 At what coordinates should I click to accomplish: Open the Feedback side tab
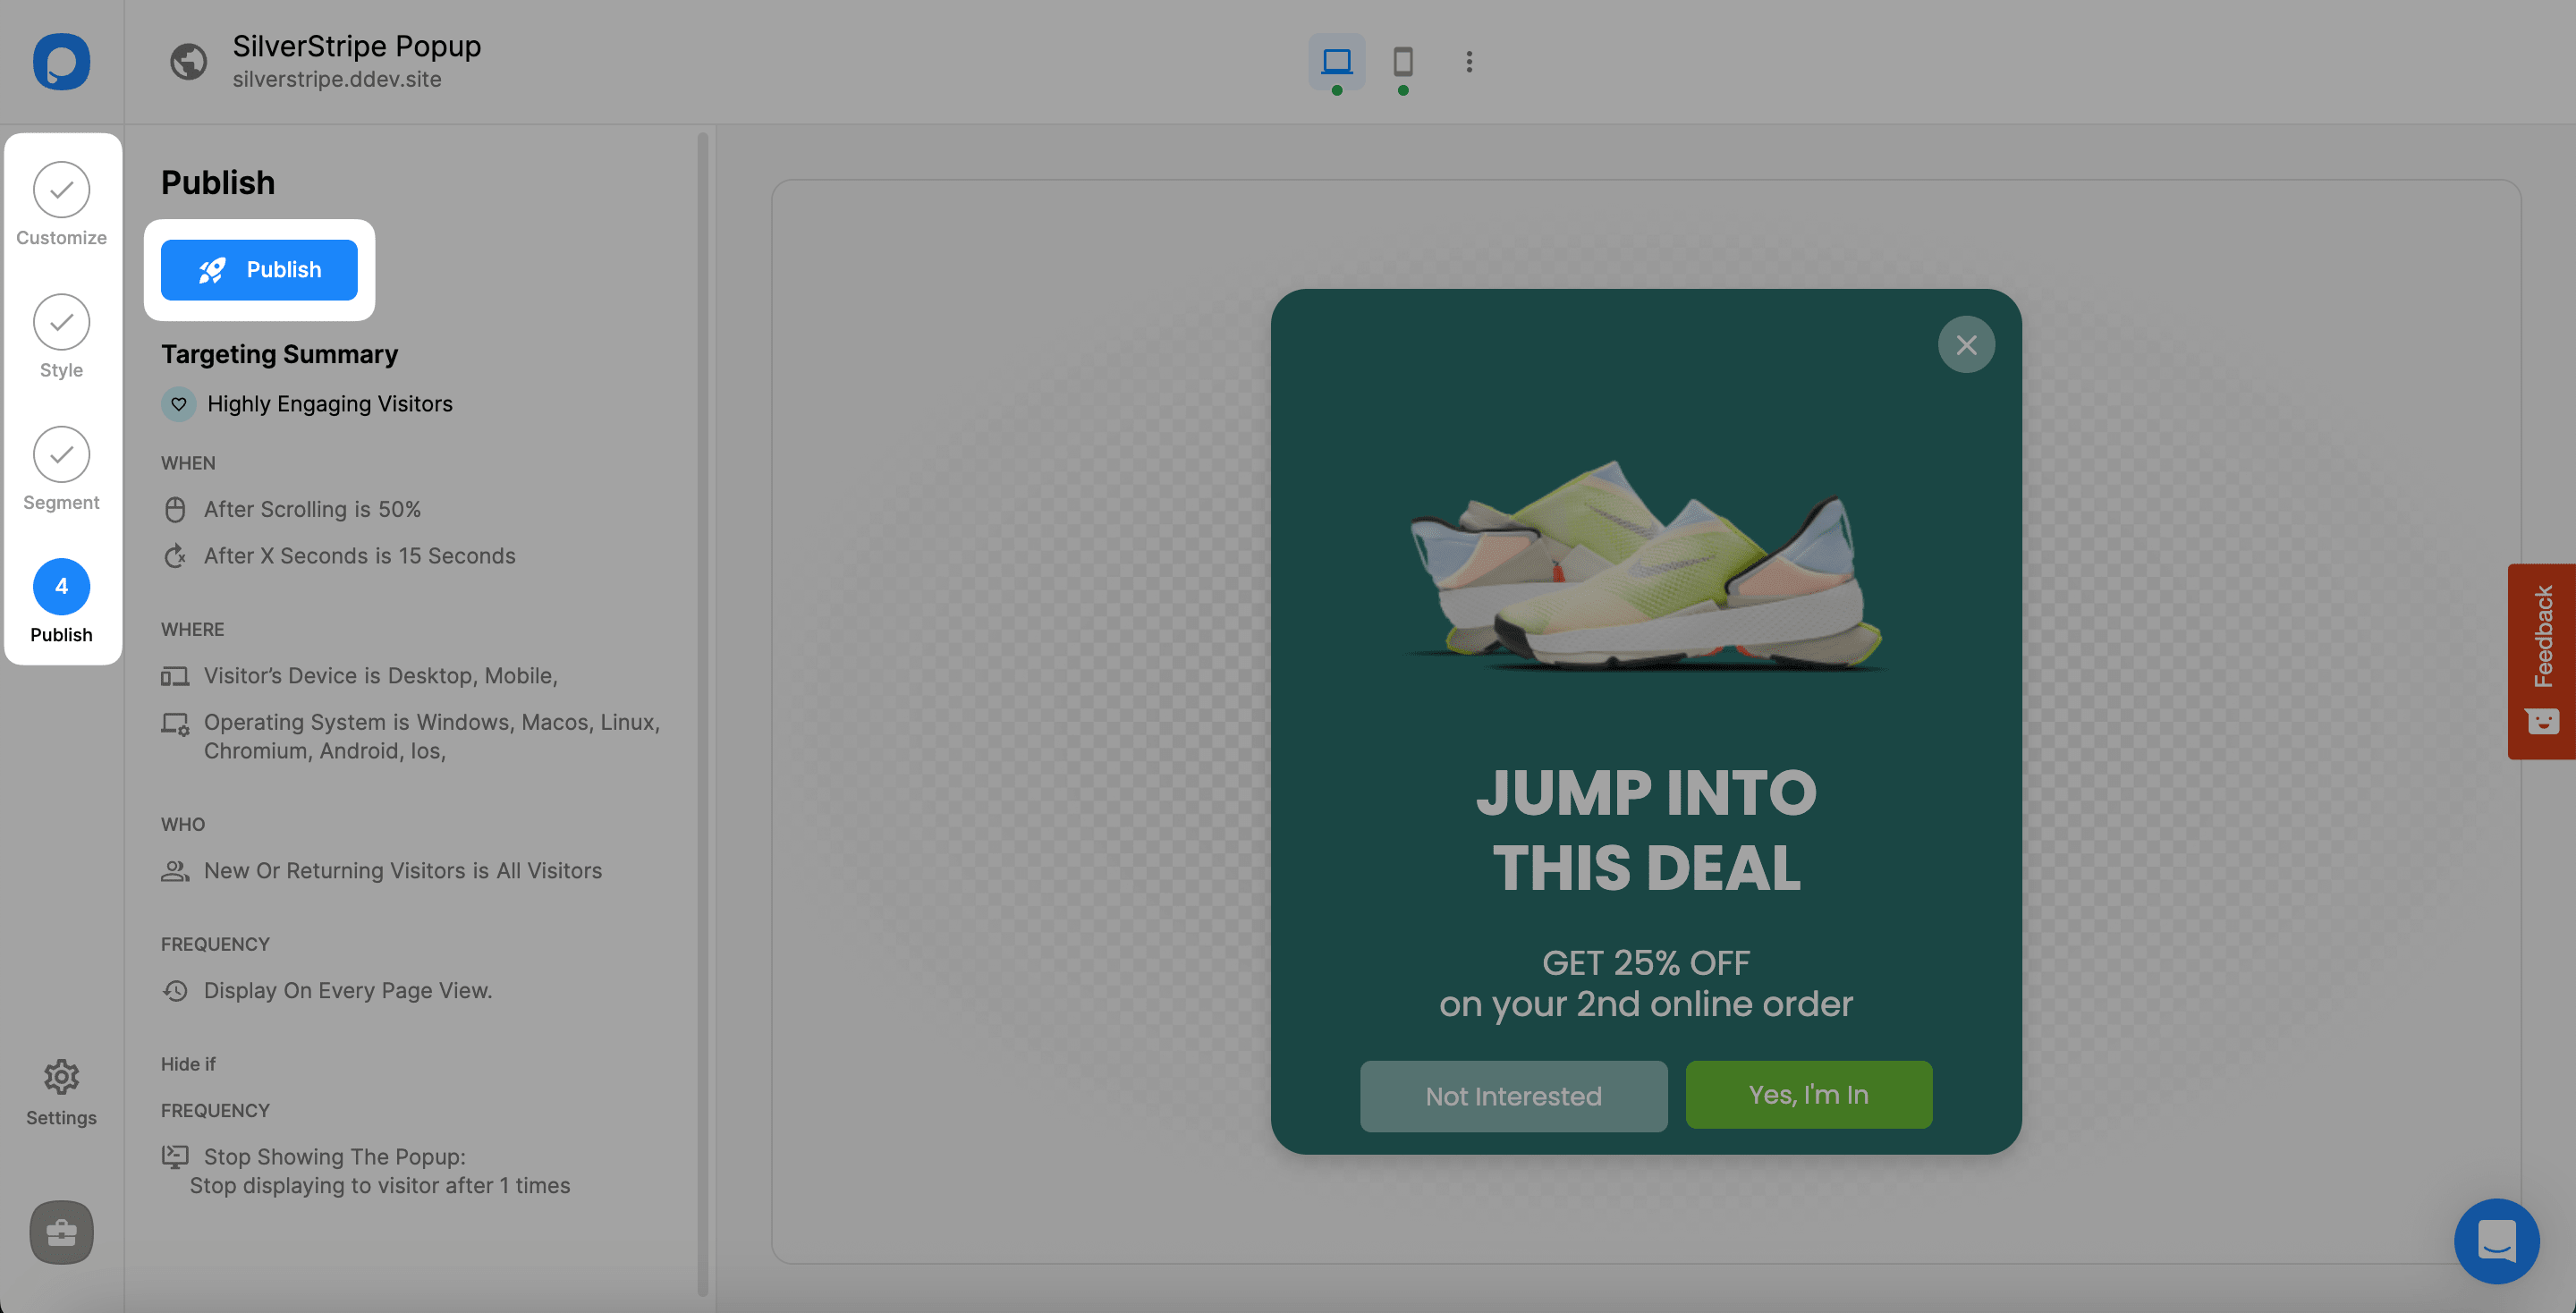click(x=2541, y=661)
